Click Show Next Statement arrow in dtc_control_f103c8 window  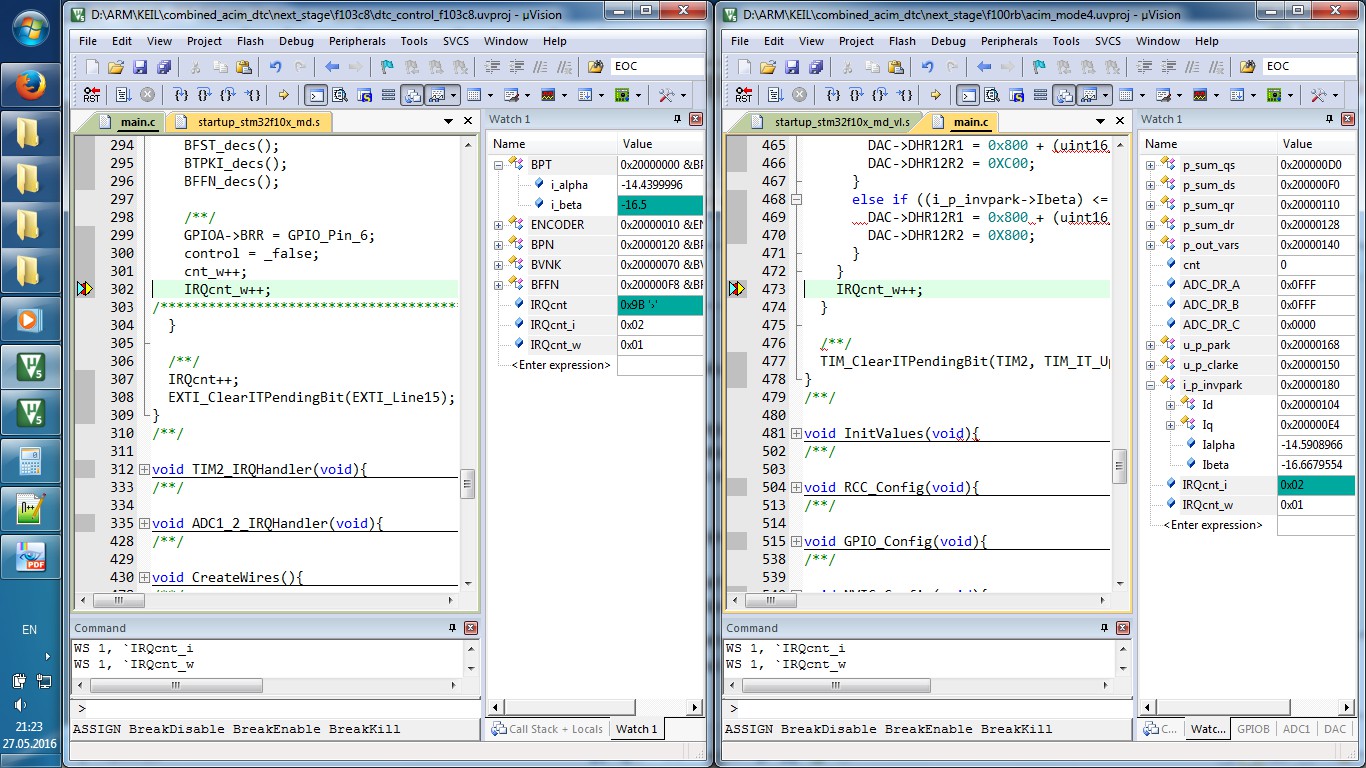tap(284, 95)
